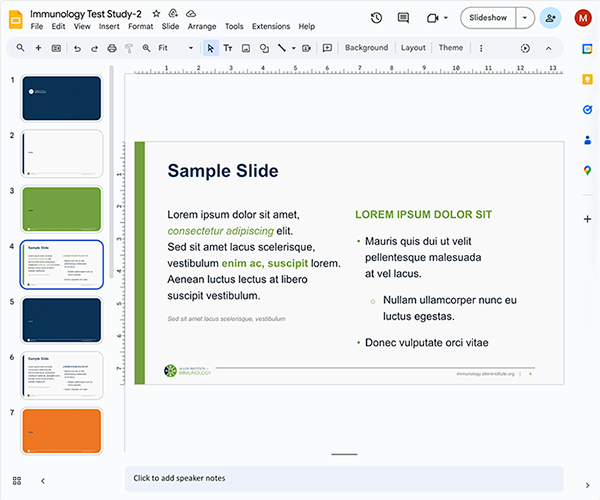Viewport: 600px width, 500px height.
Task: Toggle grid view at bottom left
Action: pyautogui.click(x=17, y=481)
